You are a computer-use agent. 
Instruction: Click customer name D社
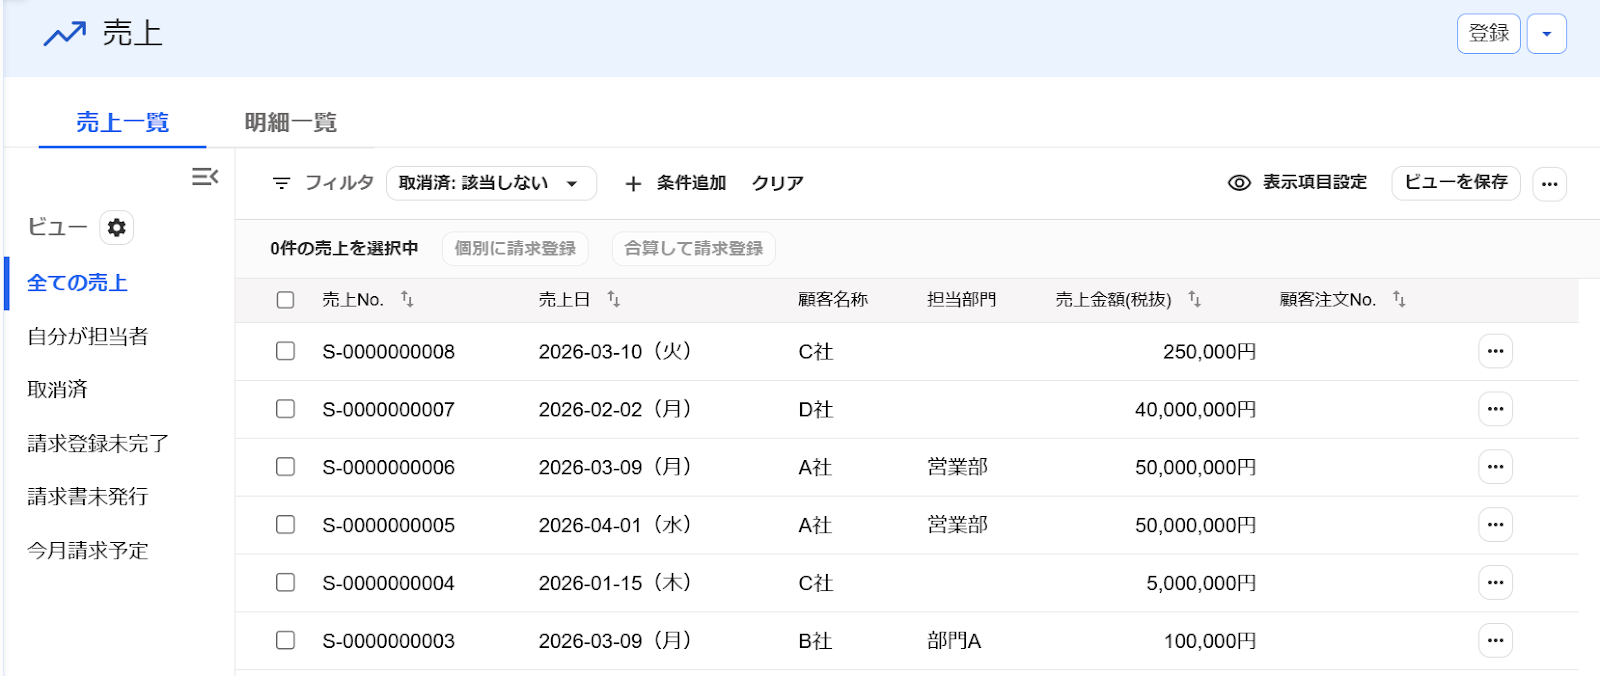coord(816,410)
